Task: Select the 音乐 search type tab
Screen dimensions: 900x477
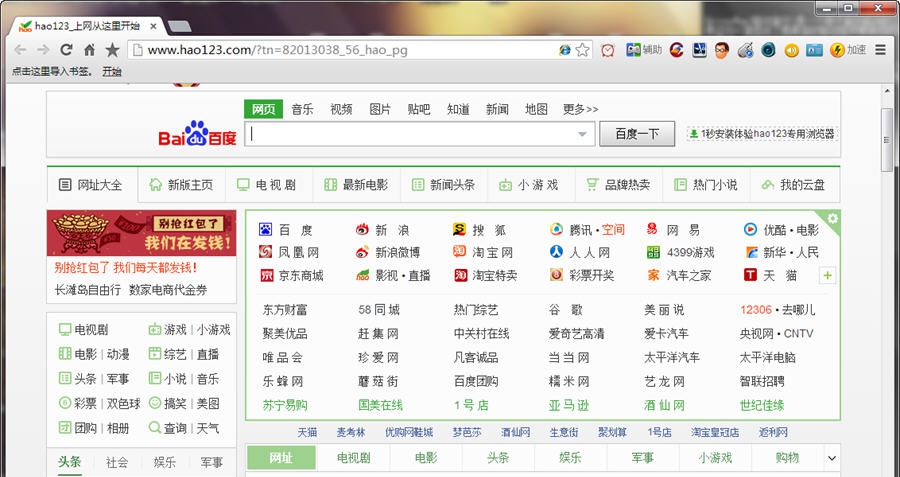Action: point(302,109)
